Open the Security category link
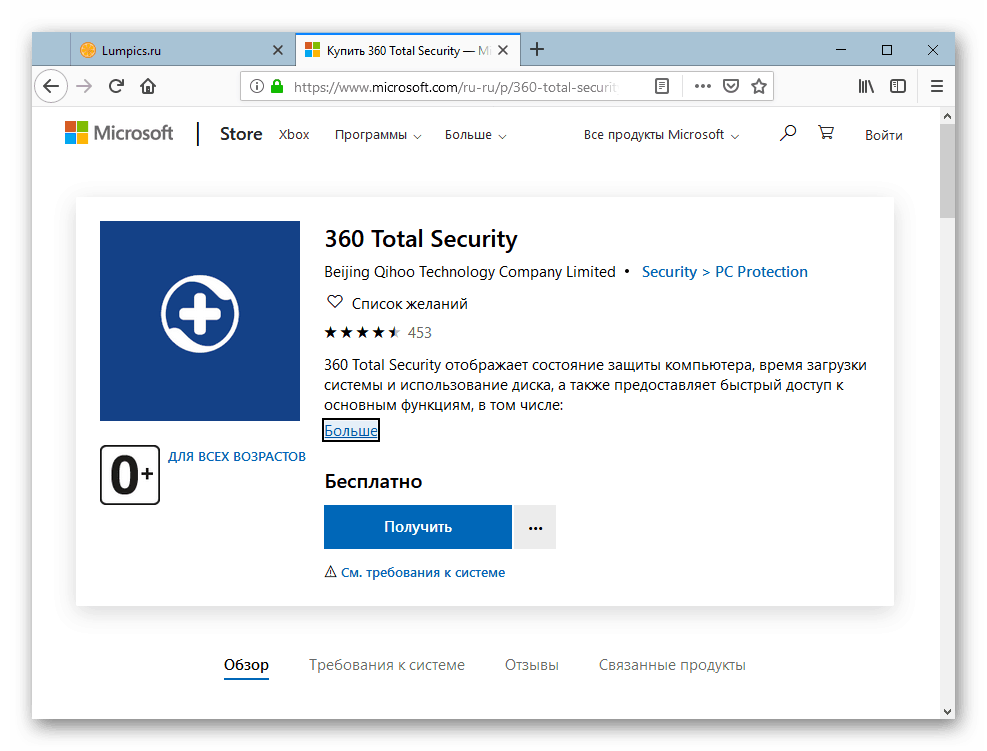 coord(669,272)
